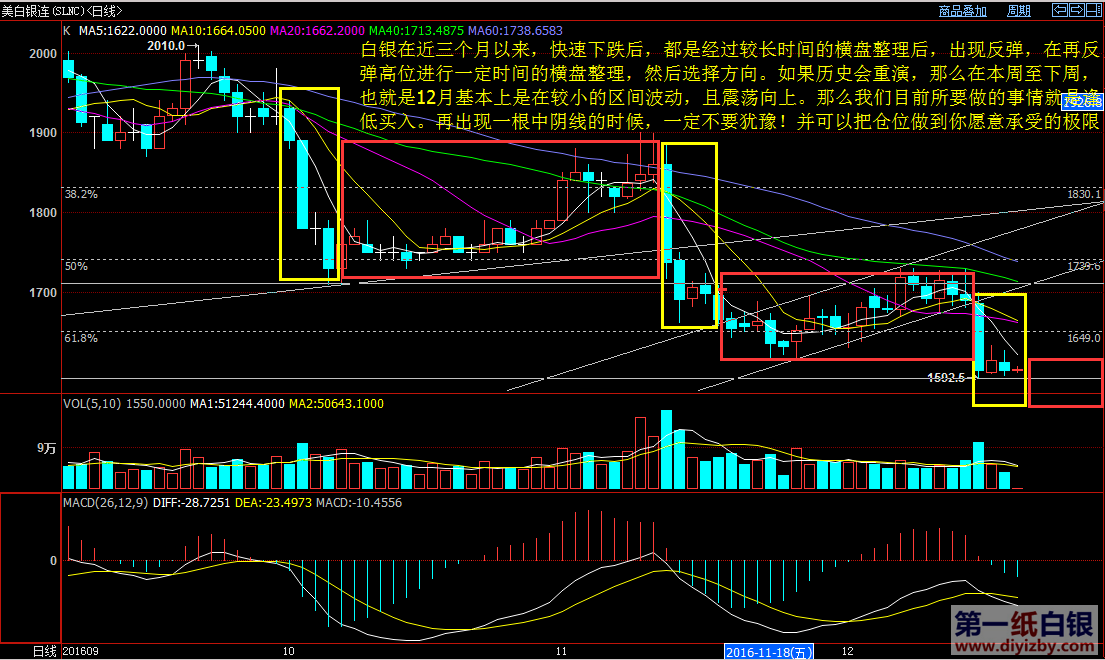Click the 1582.5 low price marker
Viewport: 1105px width, 660px height.
(945, 378)
